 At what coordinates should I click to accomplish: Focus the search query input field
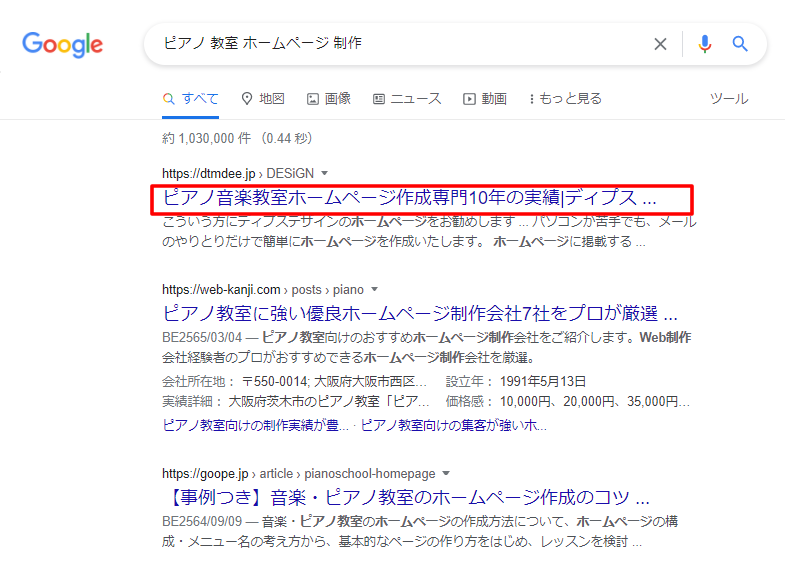[401, 44]
